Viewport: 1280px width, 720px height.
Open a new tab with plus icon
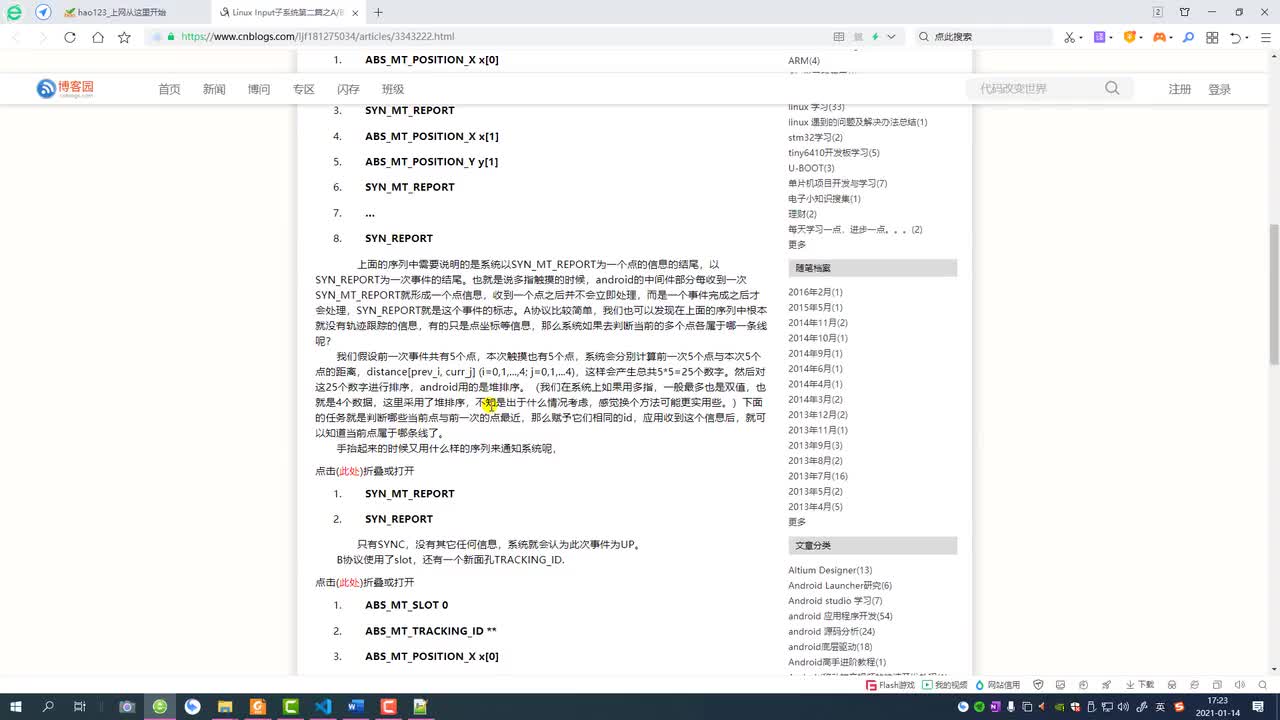point(378,13)
